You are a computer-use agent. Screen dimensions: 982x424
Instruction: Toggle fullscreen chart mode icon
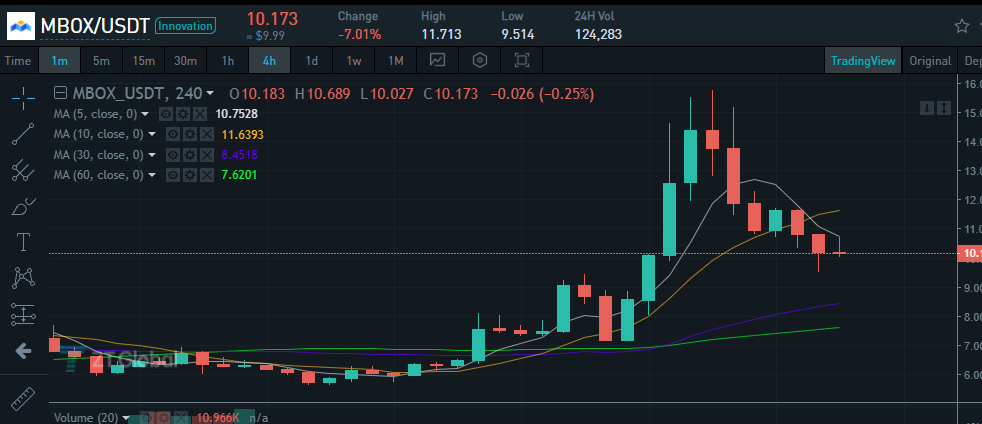coord(521,61)
